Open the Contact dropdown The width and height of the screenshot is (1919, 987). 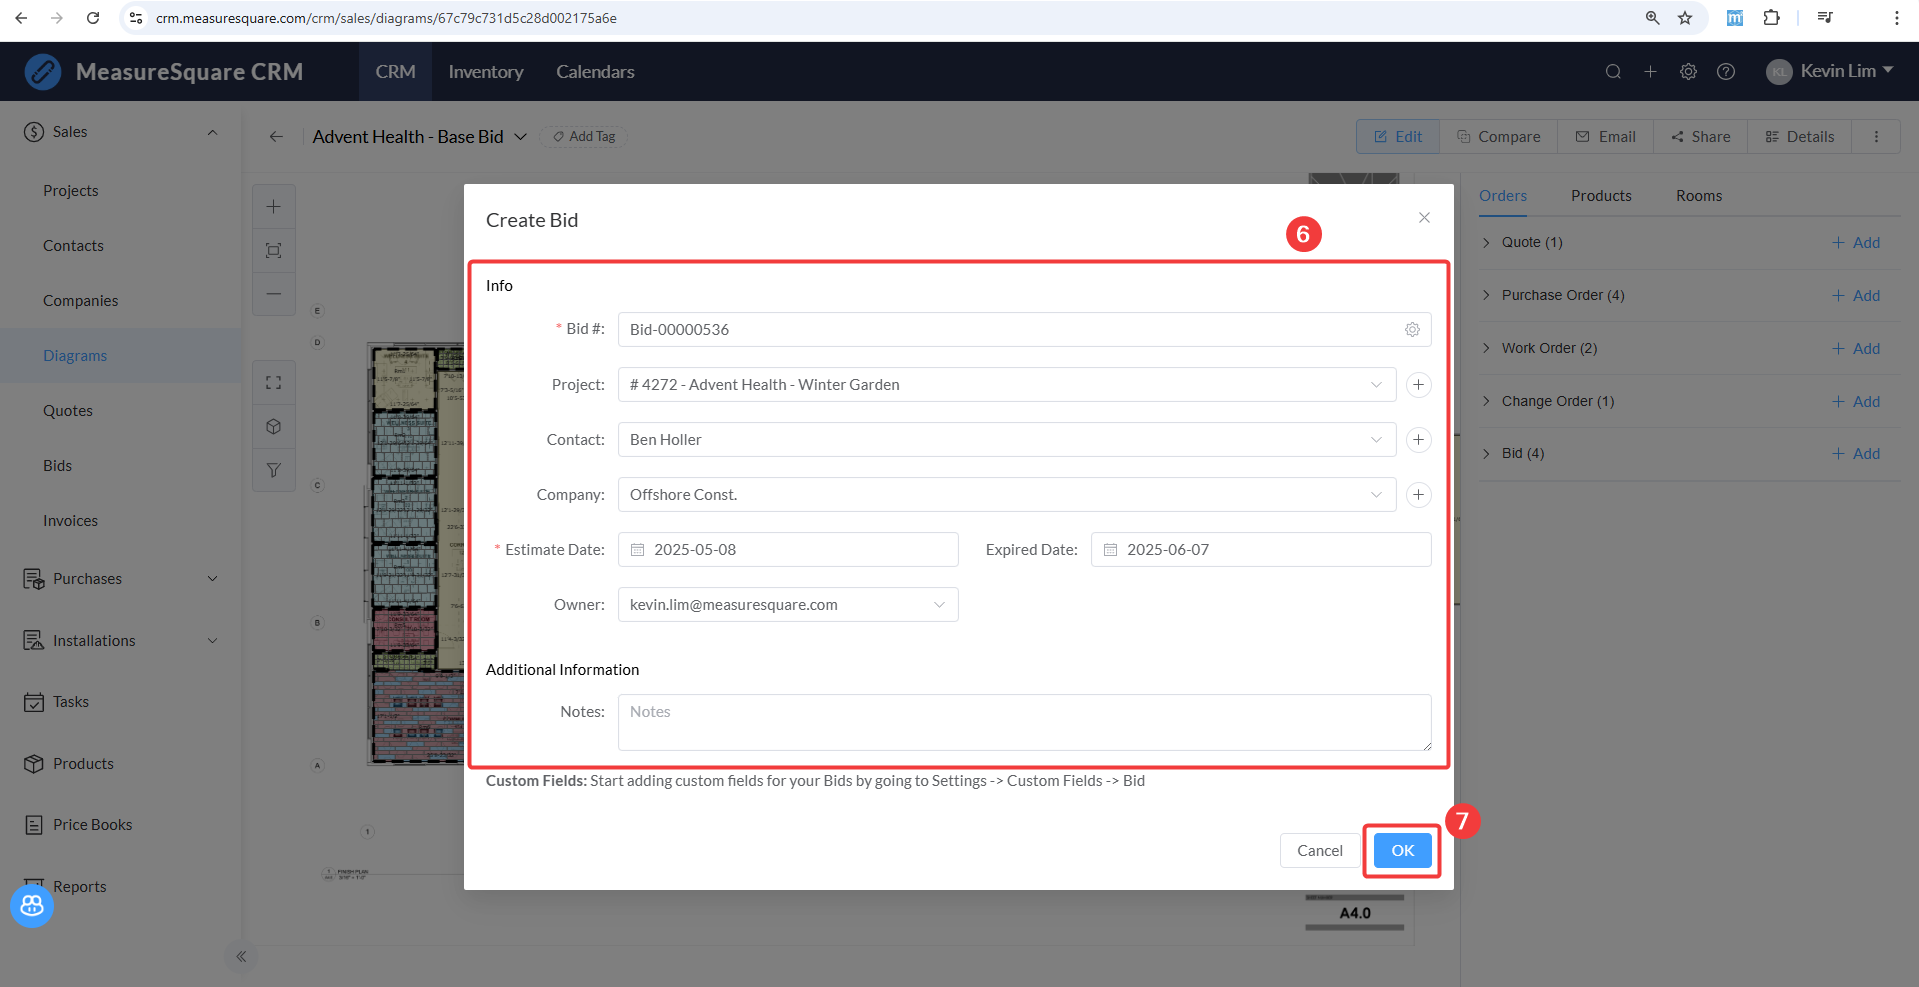point(1007,440)
